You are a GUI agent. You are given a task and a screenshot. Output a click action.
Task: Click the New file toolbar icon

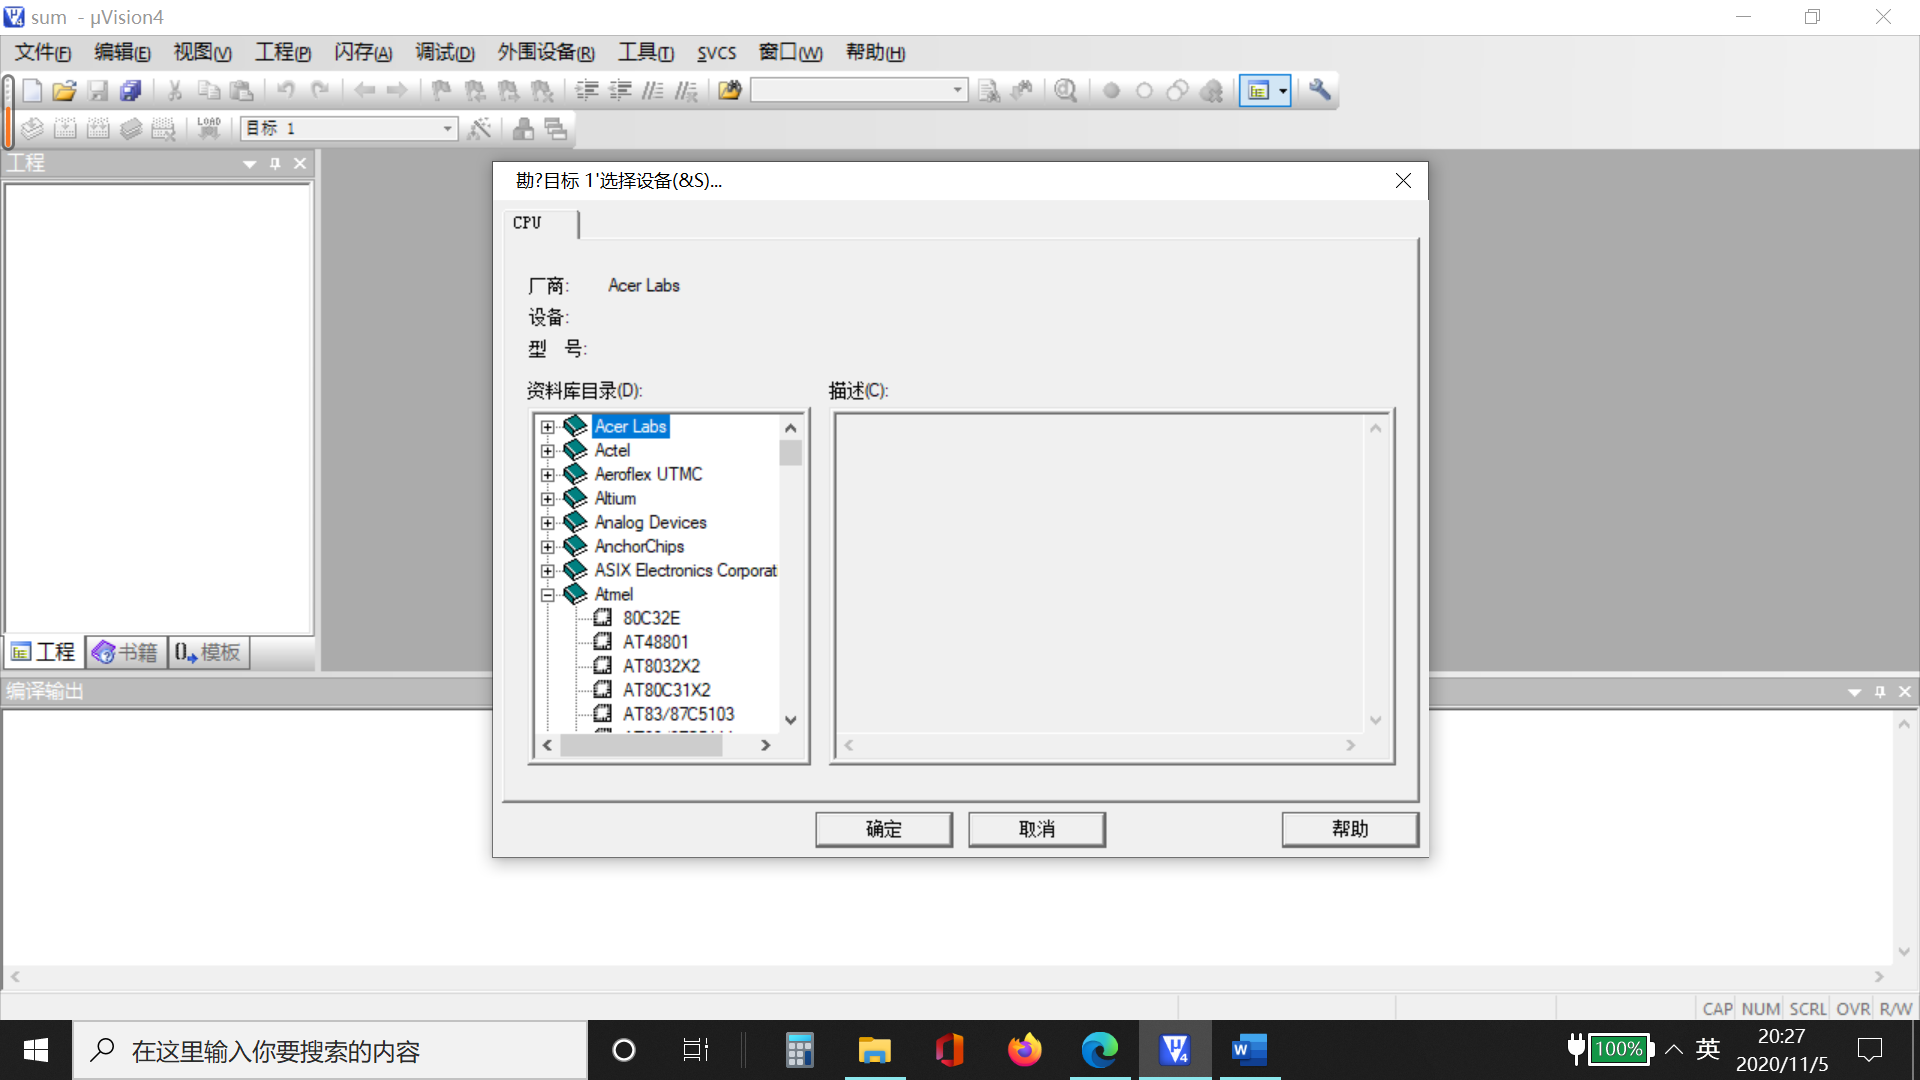32,91
